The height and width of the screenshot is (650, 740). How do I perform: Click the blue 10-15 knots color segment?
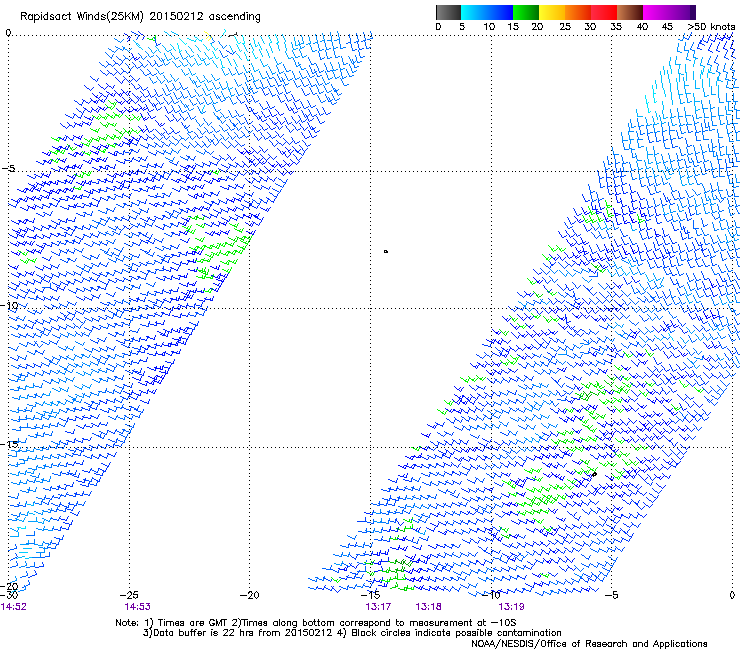coord(500,12)
